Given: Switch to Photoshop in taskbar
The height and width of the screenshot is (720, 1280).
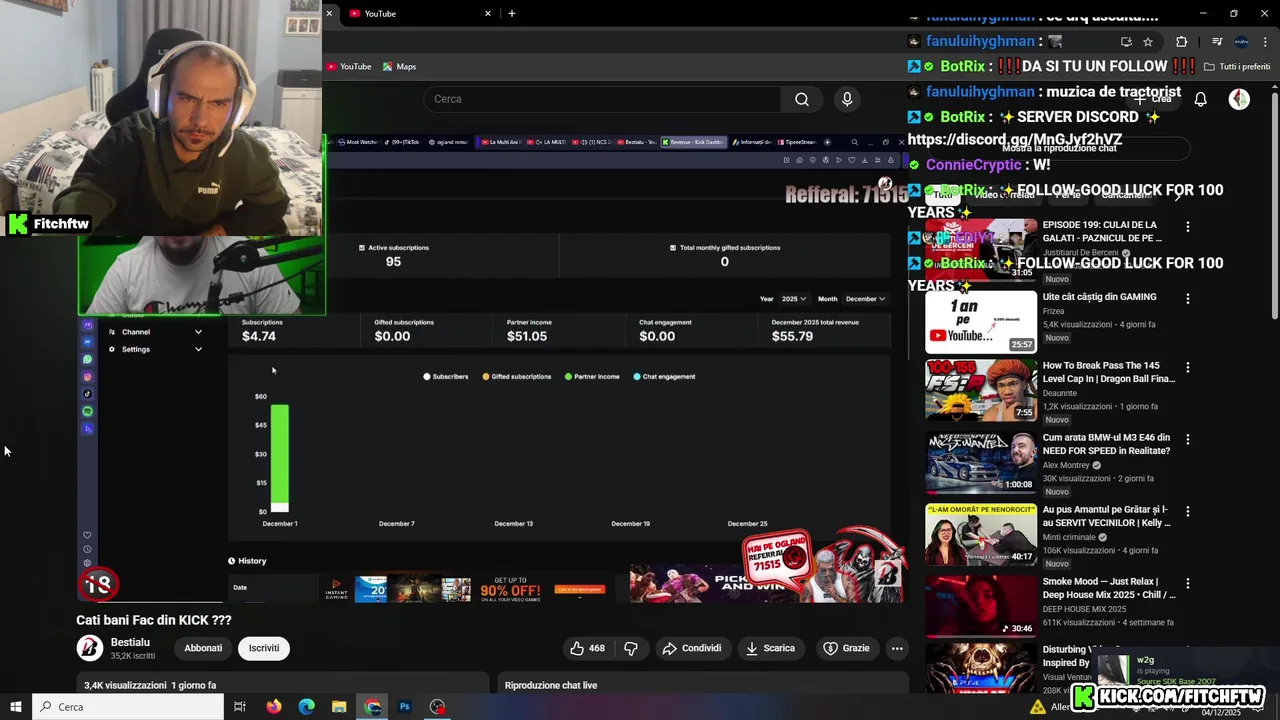Looking at the screenshot, I should 405,707.
